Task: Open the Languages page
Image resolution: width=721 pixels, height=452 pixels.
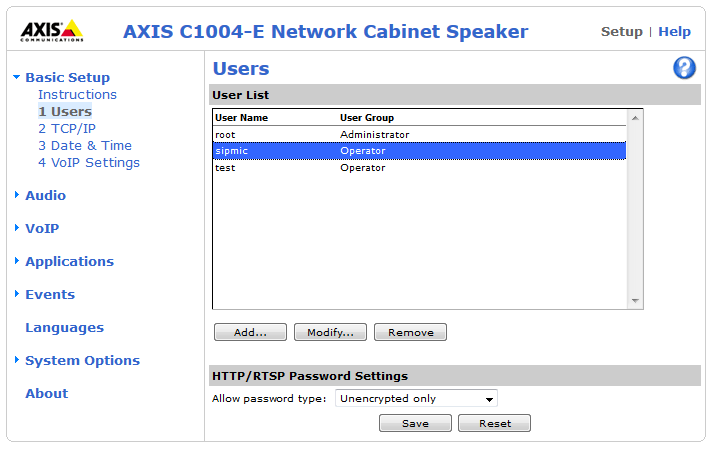Action: tap(64, 327)
